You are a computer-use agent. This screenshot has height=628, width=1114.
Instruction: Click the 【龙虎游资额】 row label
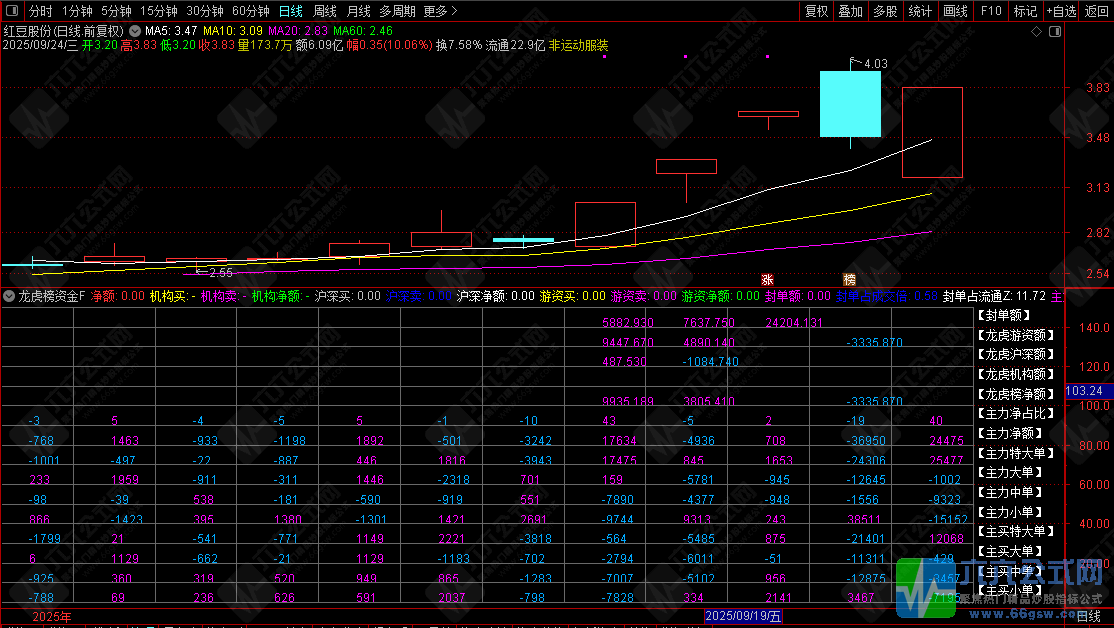point(1017,335)
